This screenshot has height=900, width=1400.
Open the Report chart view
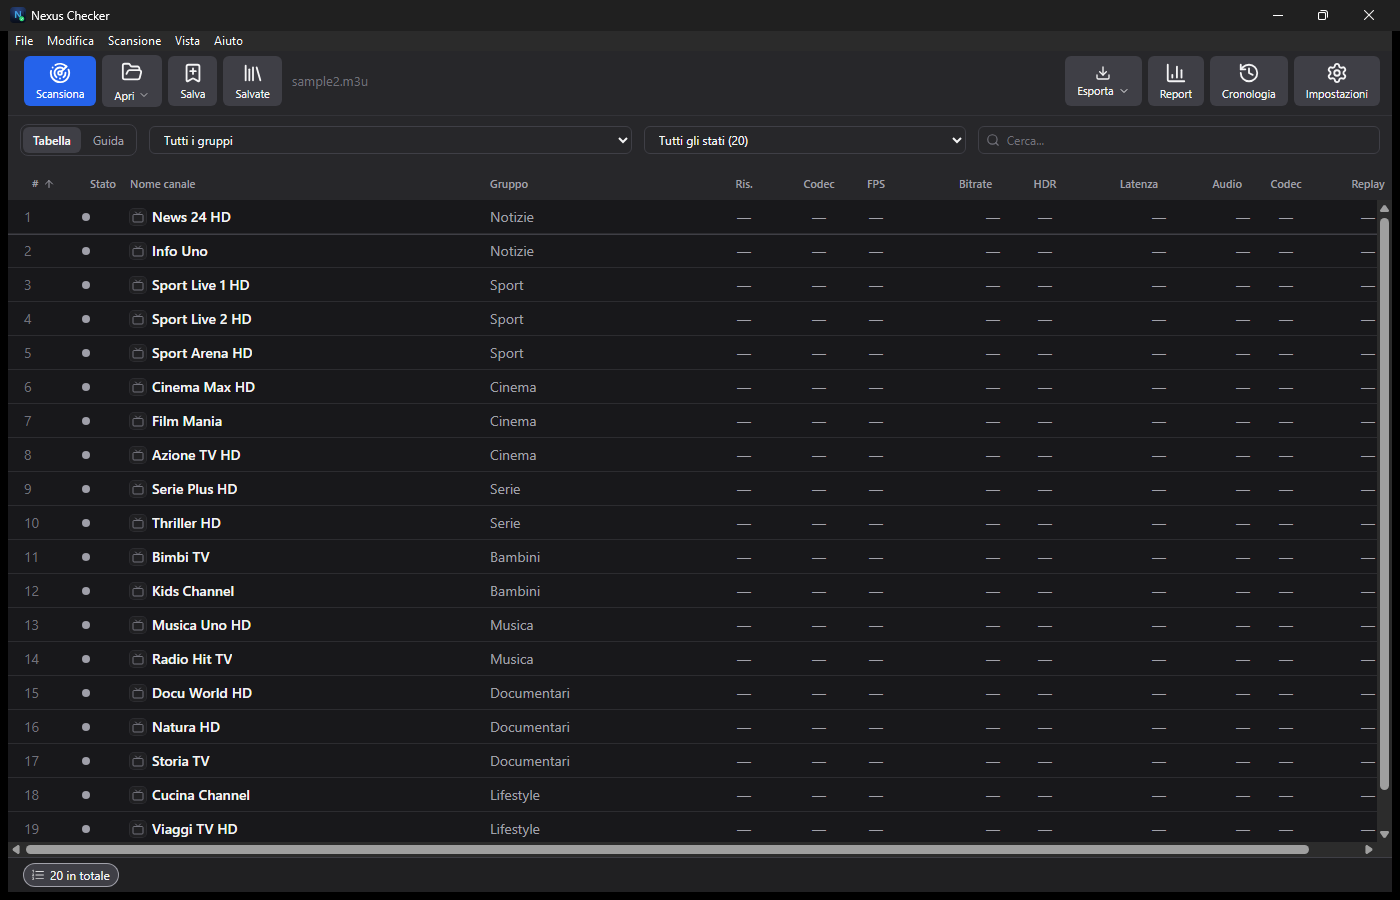1176,81
